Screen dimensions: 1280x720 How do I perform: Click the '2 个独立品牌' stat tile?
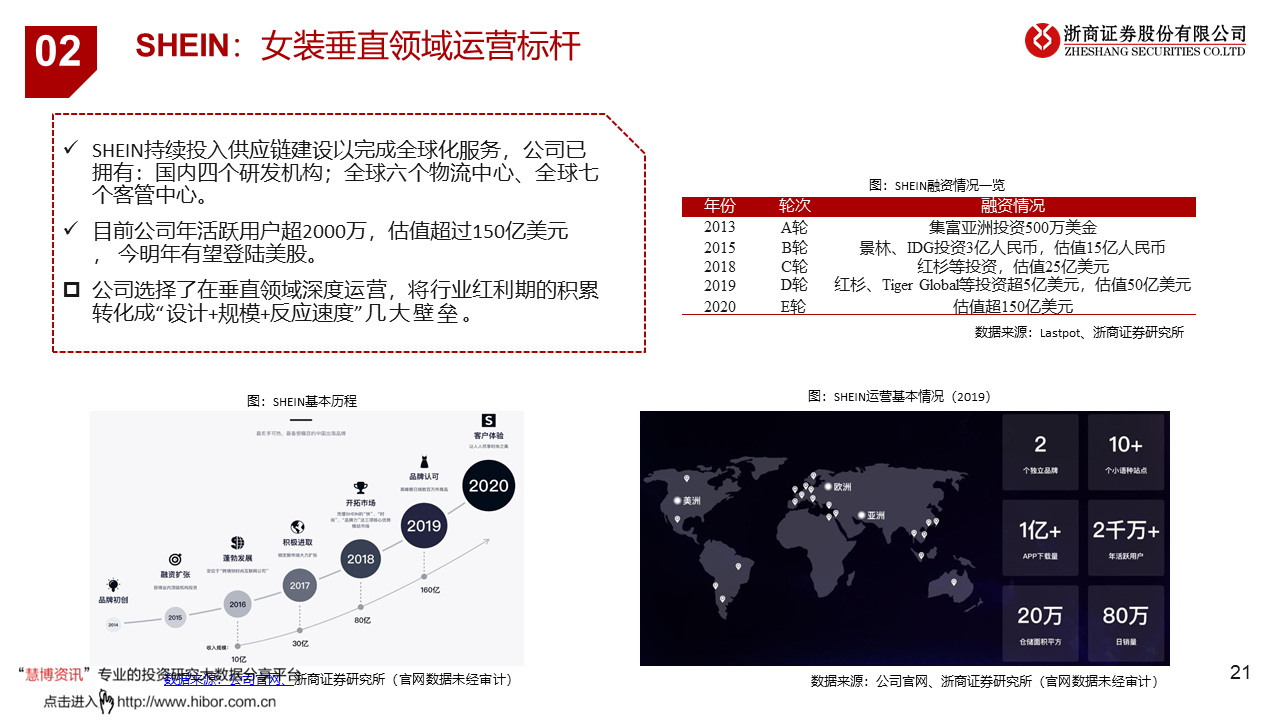click(x=1040, y=452)
